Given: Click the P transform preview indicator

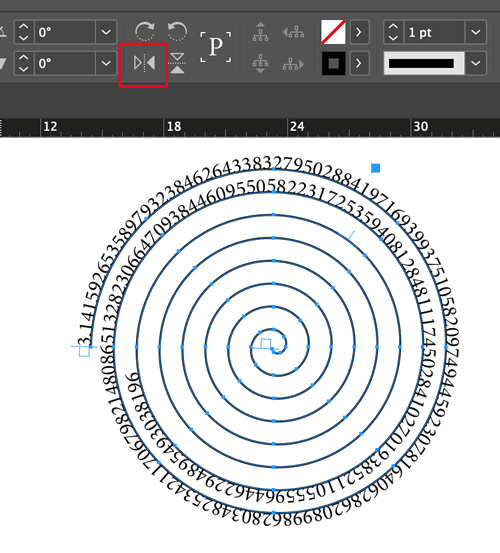Looking at the screenshot, I should tap(216, 47).
